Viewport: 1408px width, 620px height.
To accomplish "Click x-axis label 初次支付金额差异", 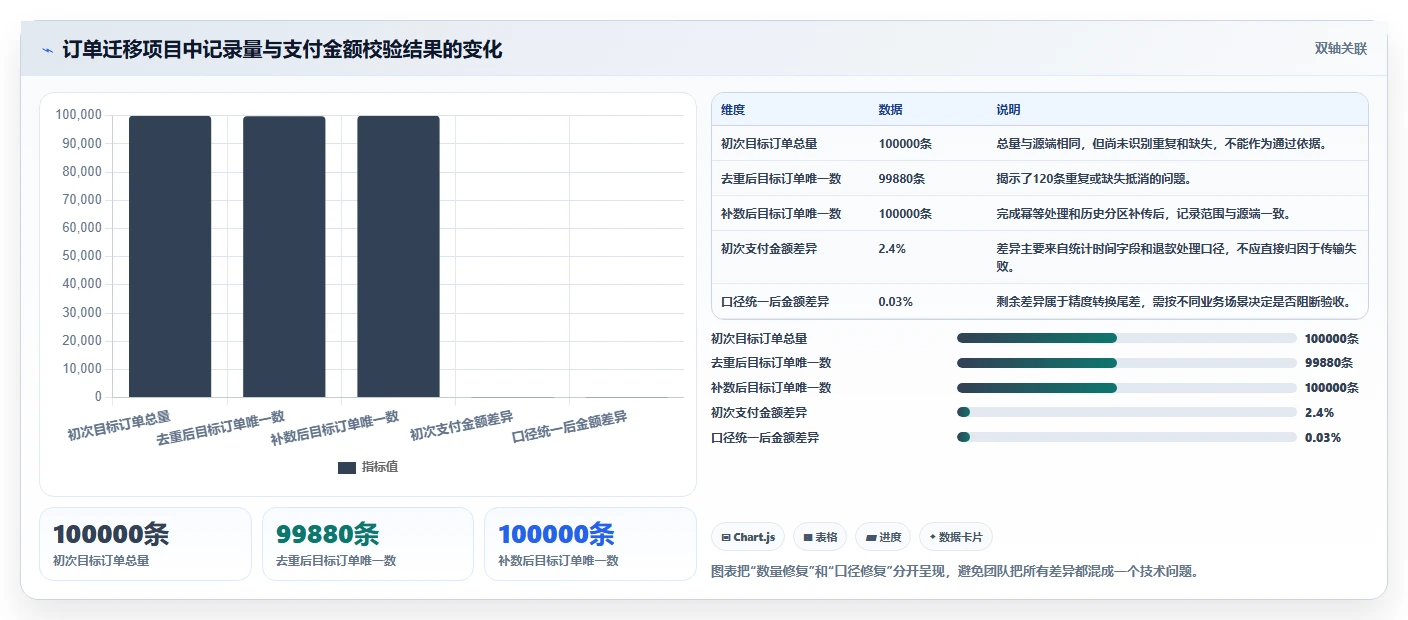I will pos(462,426).
